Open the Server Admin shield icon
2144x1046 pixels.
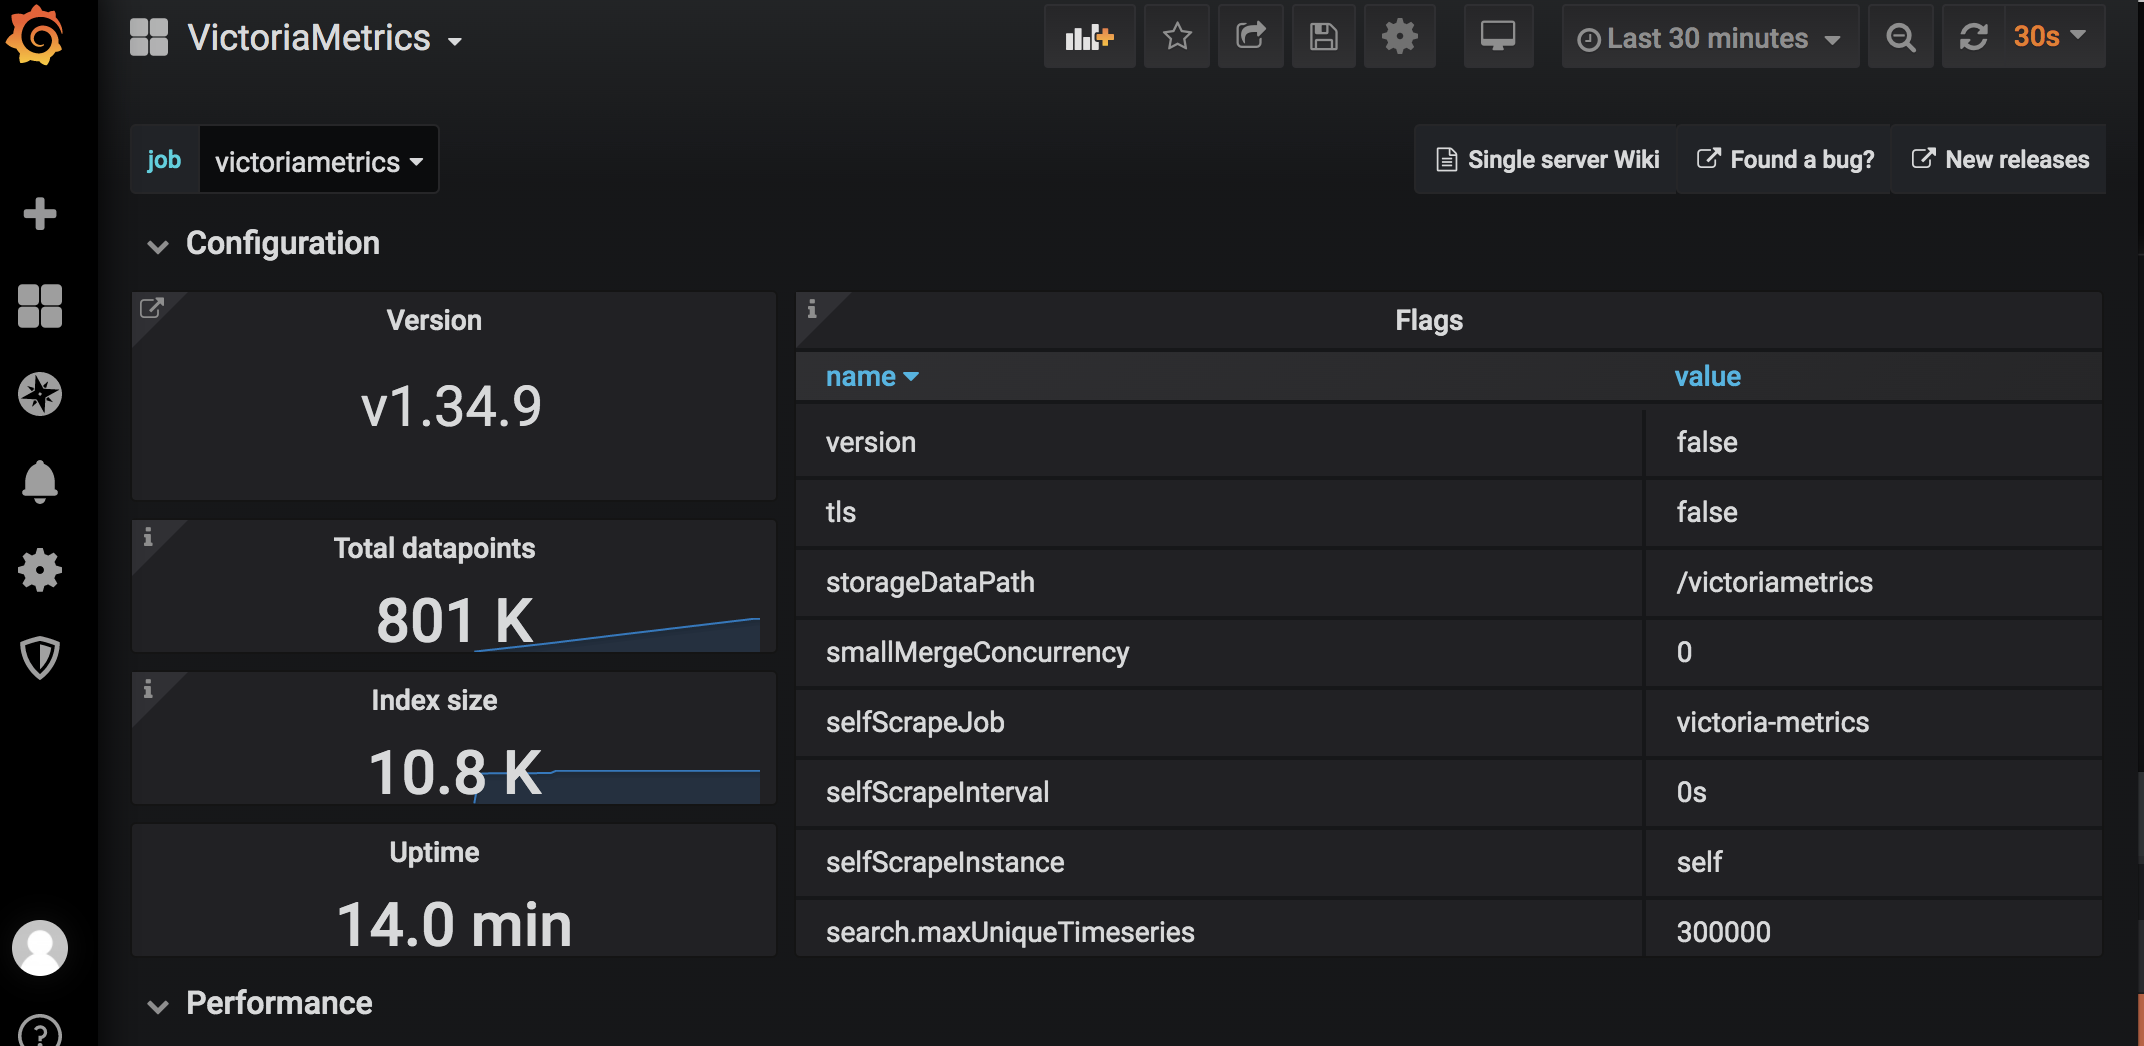pos(40,657)
